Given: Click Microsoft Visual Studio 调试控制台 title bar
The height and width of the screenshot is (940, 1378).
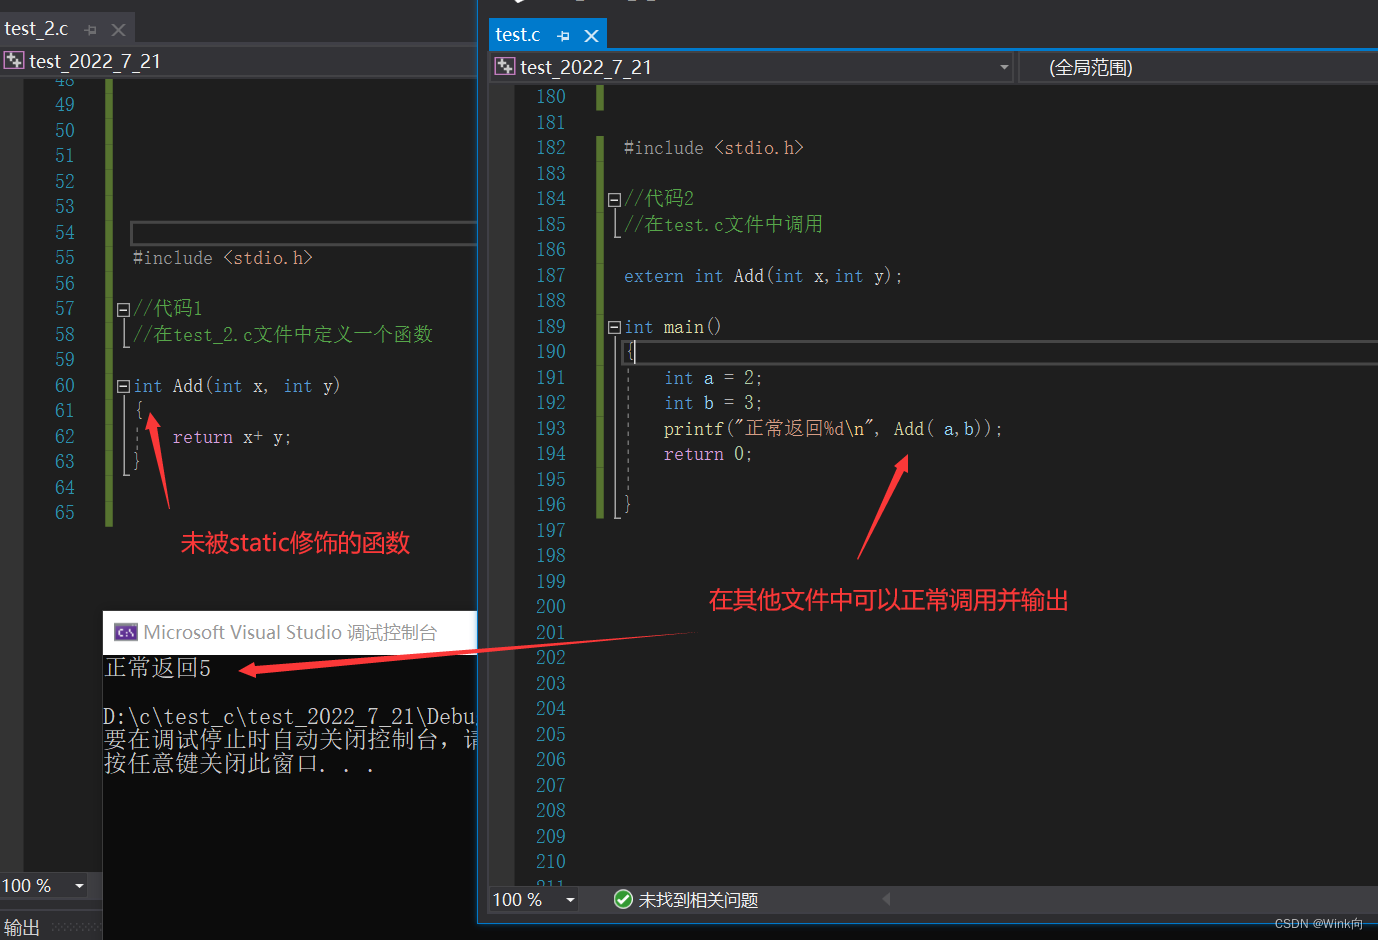Looking at the screenshot, I should pyautogui.click(x=290, y=632).
